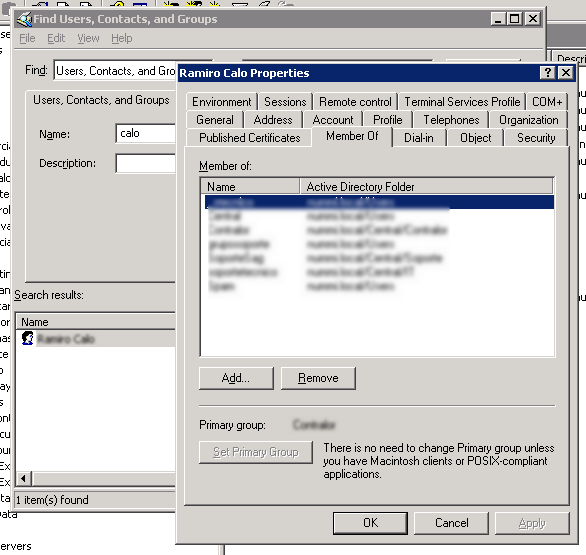Click the help question mark button in Properties title bar
This screenshot has height=555, width=586.
(x=547, y=73)
